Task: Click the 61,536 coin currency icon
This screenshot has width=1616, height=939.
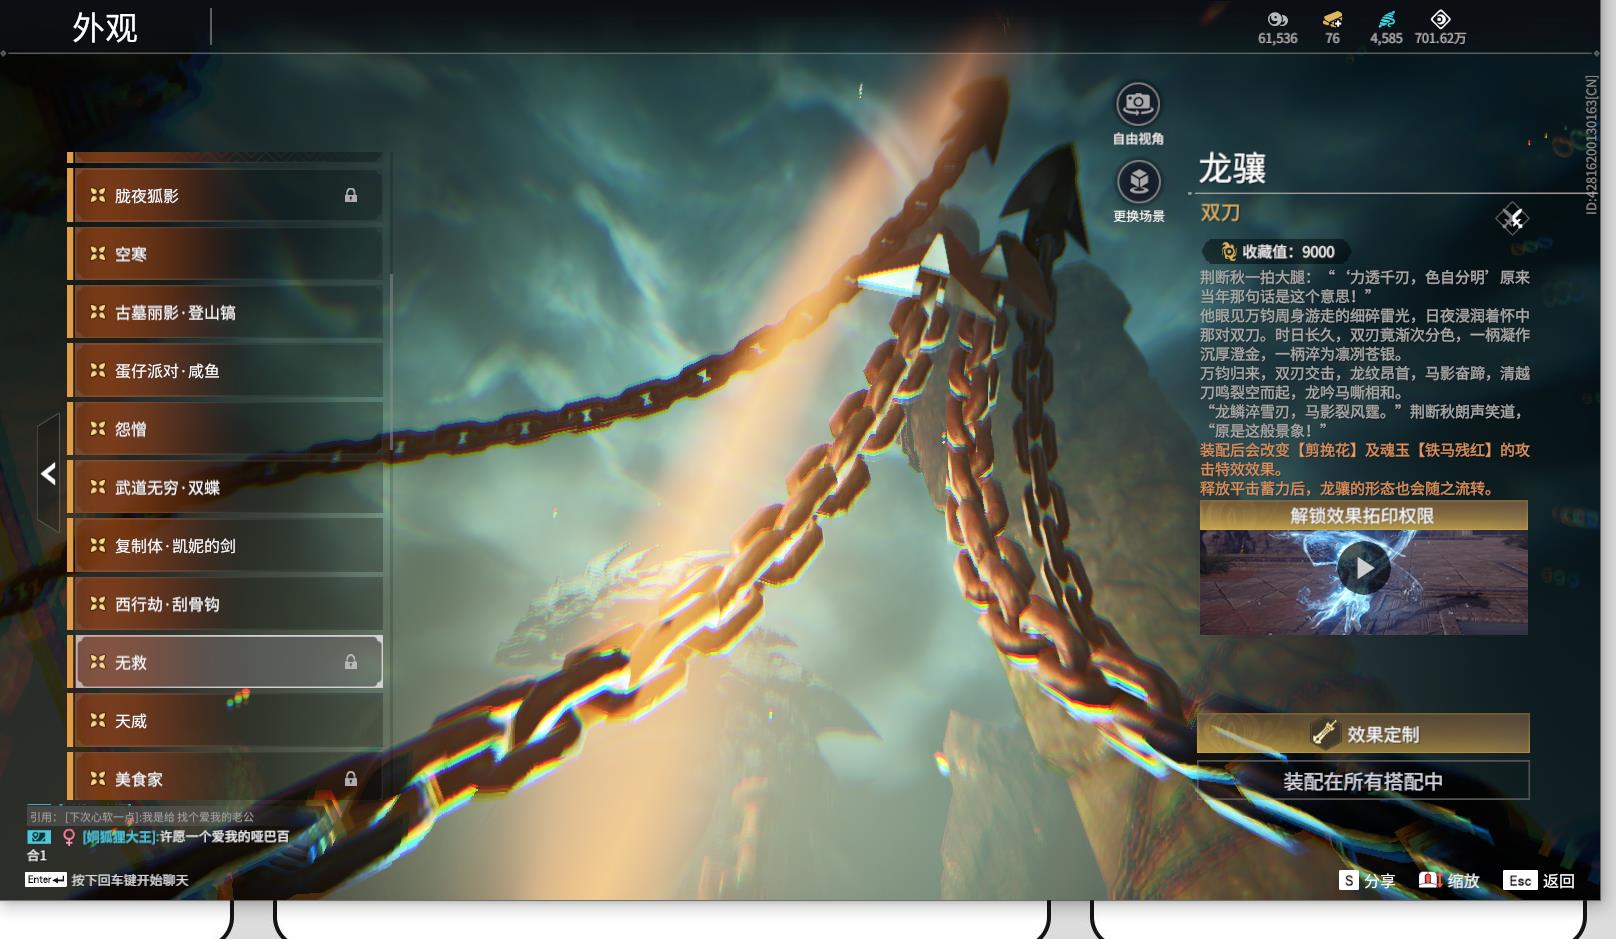Action: [1277, 19]
